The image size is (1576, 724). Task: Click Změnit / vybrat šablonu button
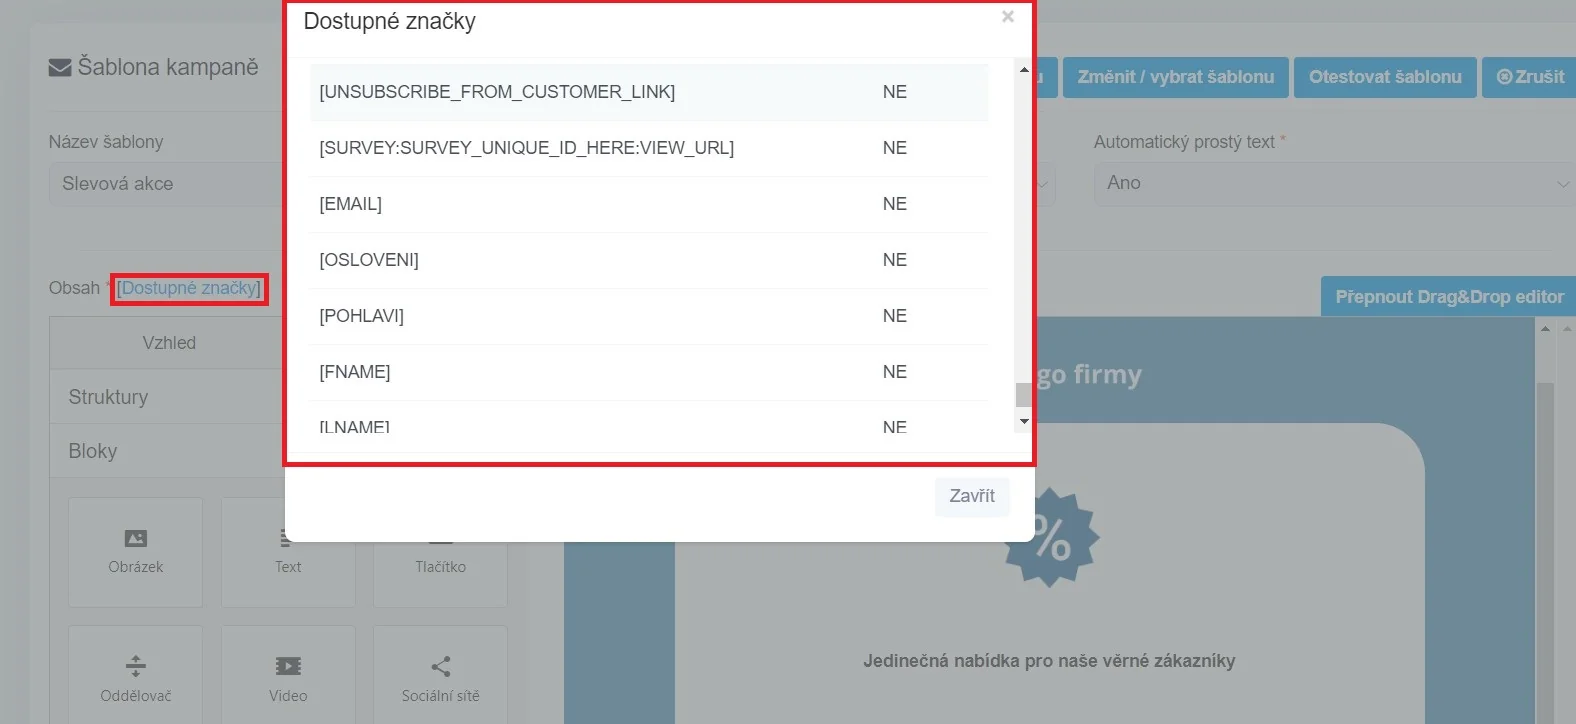pyautogui.click(x=1175, y=77)
